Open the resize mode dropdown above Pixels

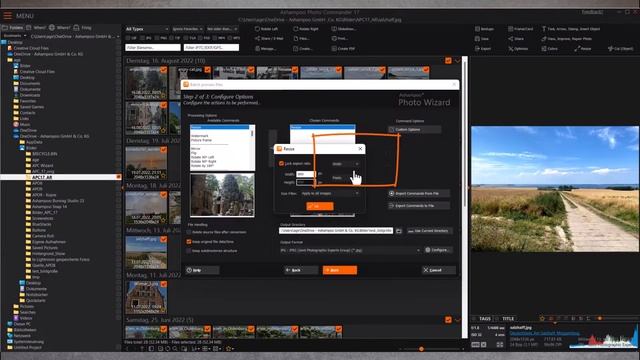345,164
